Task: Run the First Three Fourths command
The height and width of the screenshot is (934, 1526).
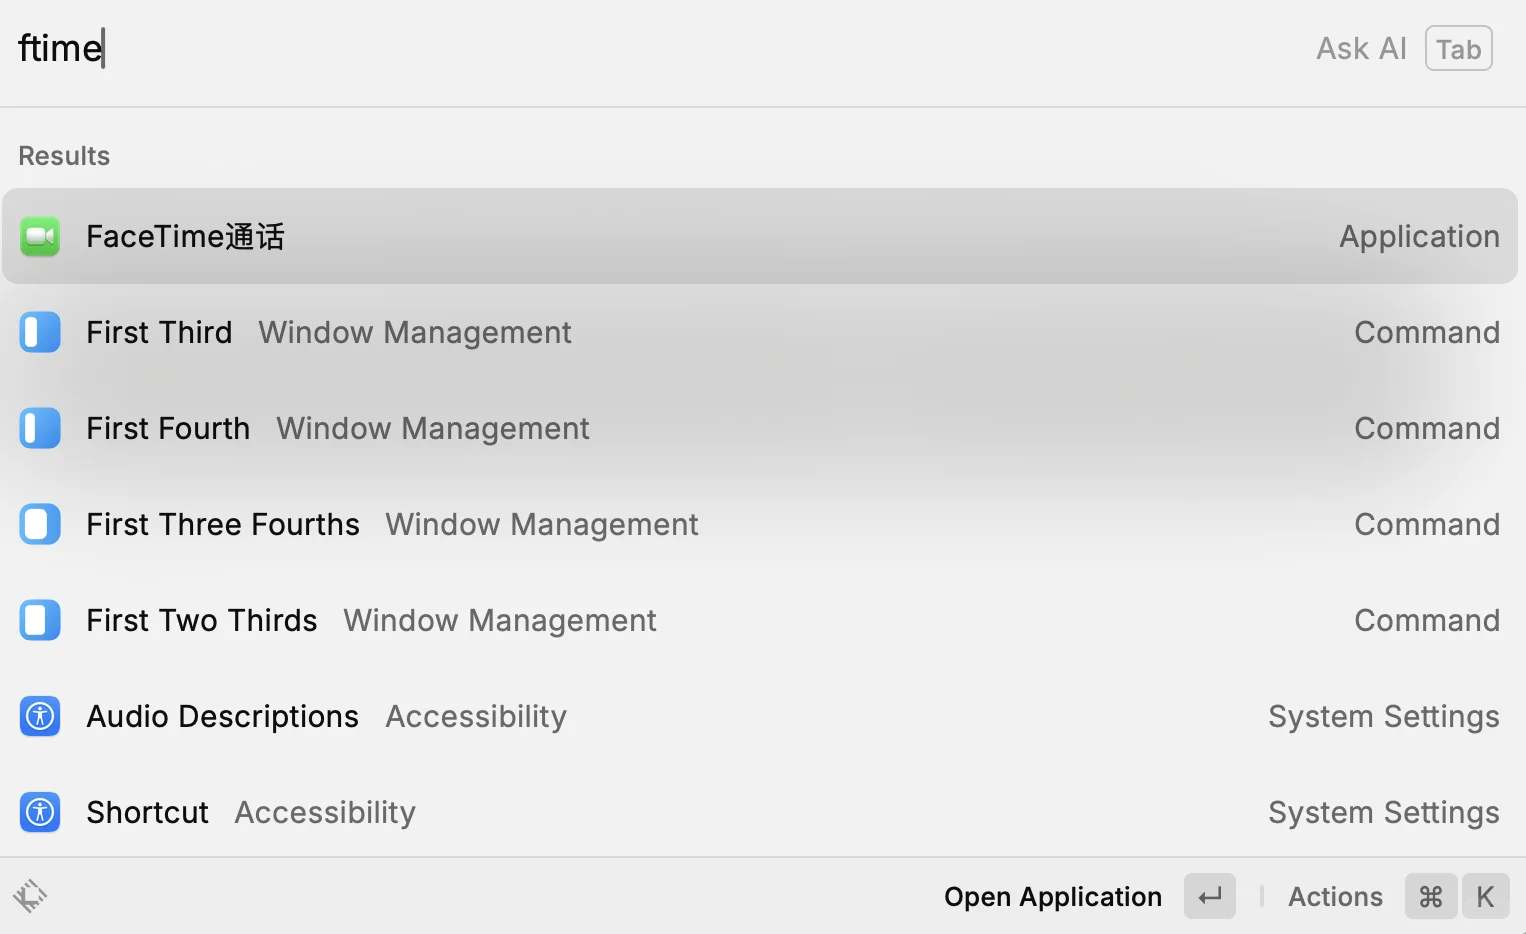Action: tap(760, 524)
